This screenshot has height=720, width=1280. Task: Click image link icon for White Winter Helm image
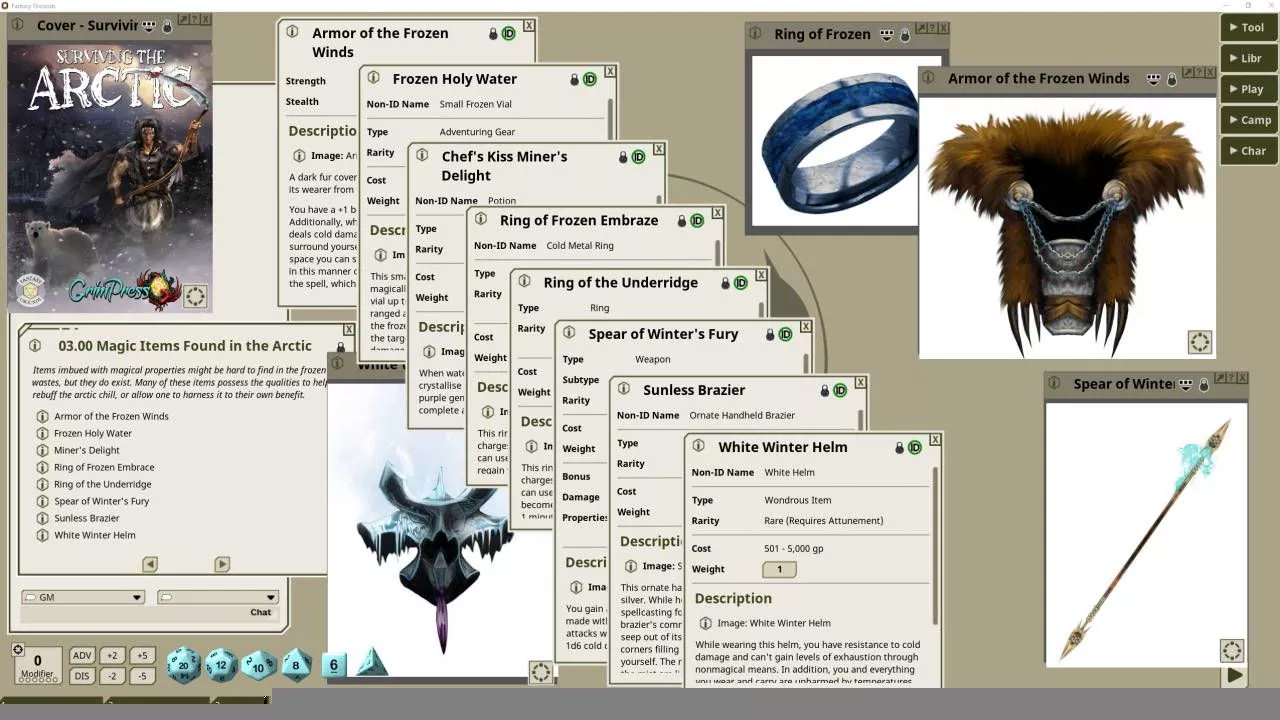[x=705, y=623]
